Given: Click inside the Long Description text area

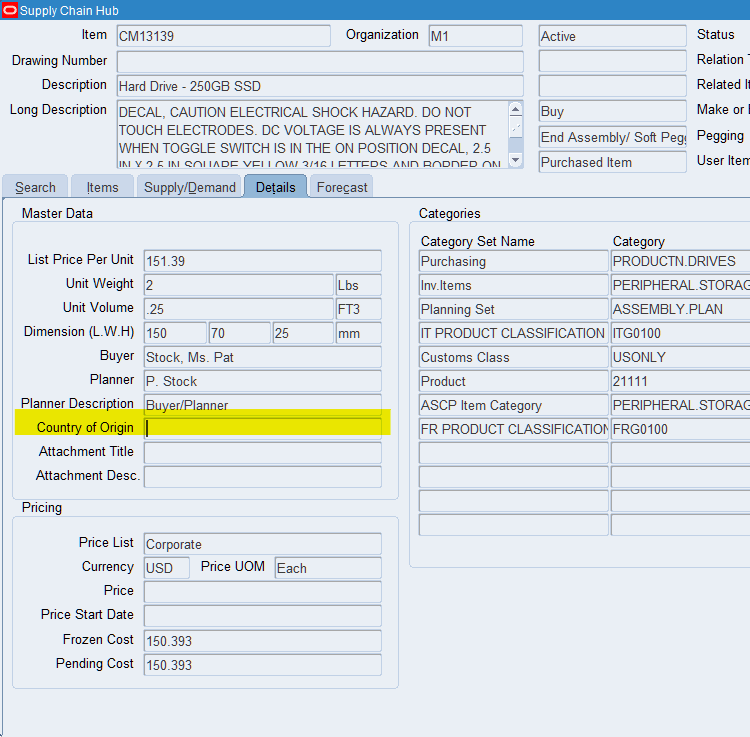Looking at the screenshot, I should click(313, 134).
